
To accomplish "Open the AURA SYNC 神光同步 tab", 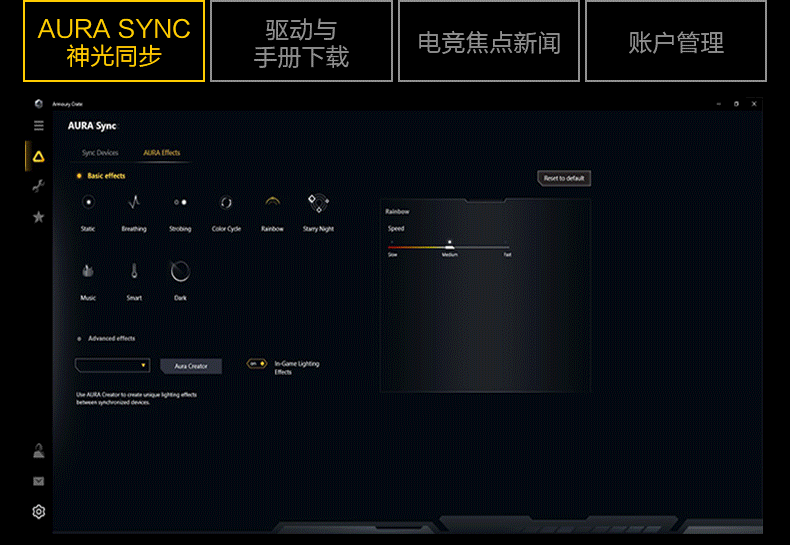I will 114,41.
